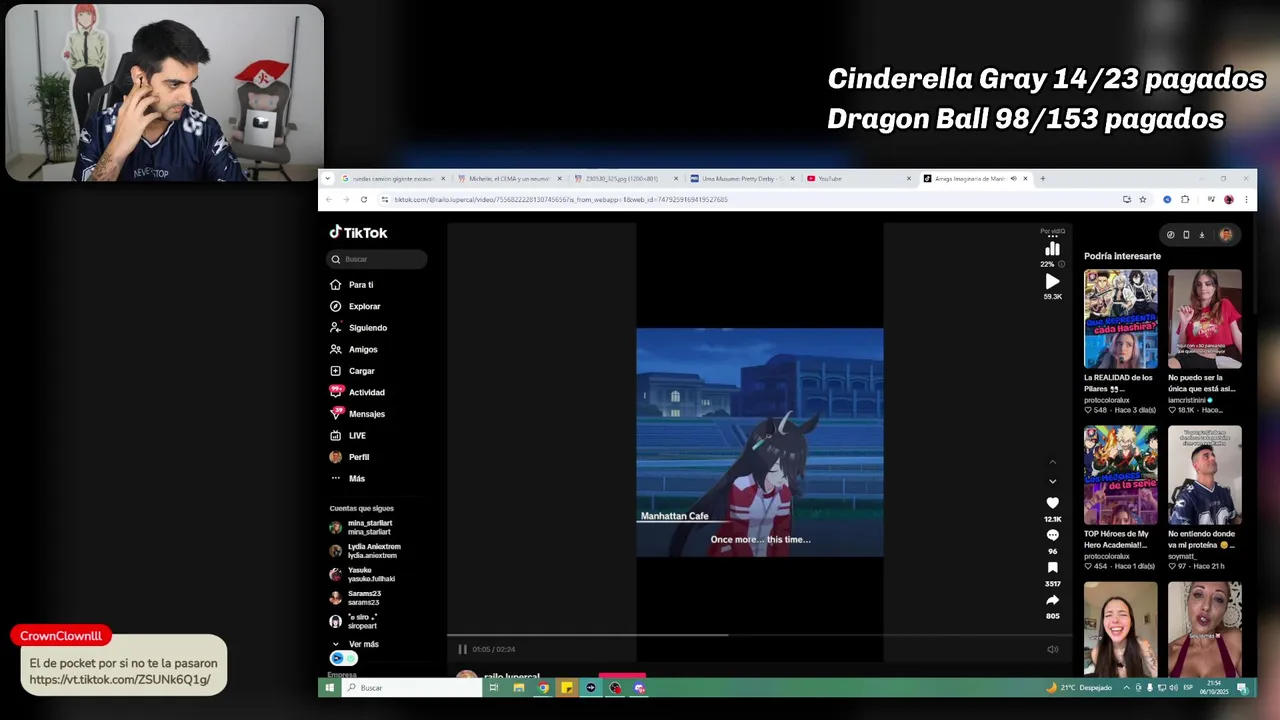Open siropeart account
Screen dimensions: 1280x720
tap(354, 621)
